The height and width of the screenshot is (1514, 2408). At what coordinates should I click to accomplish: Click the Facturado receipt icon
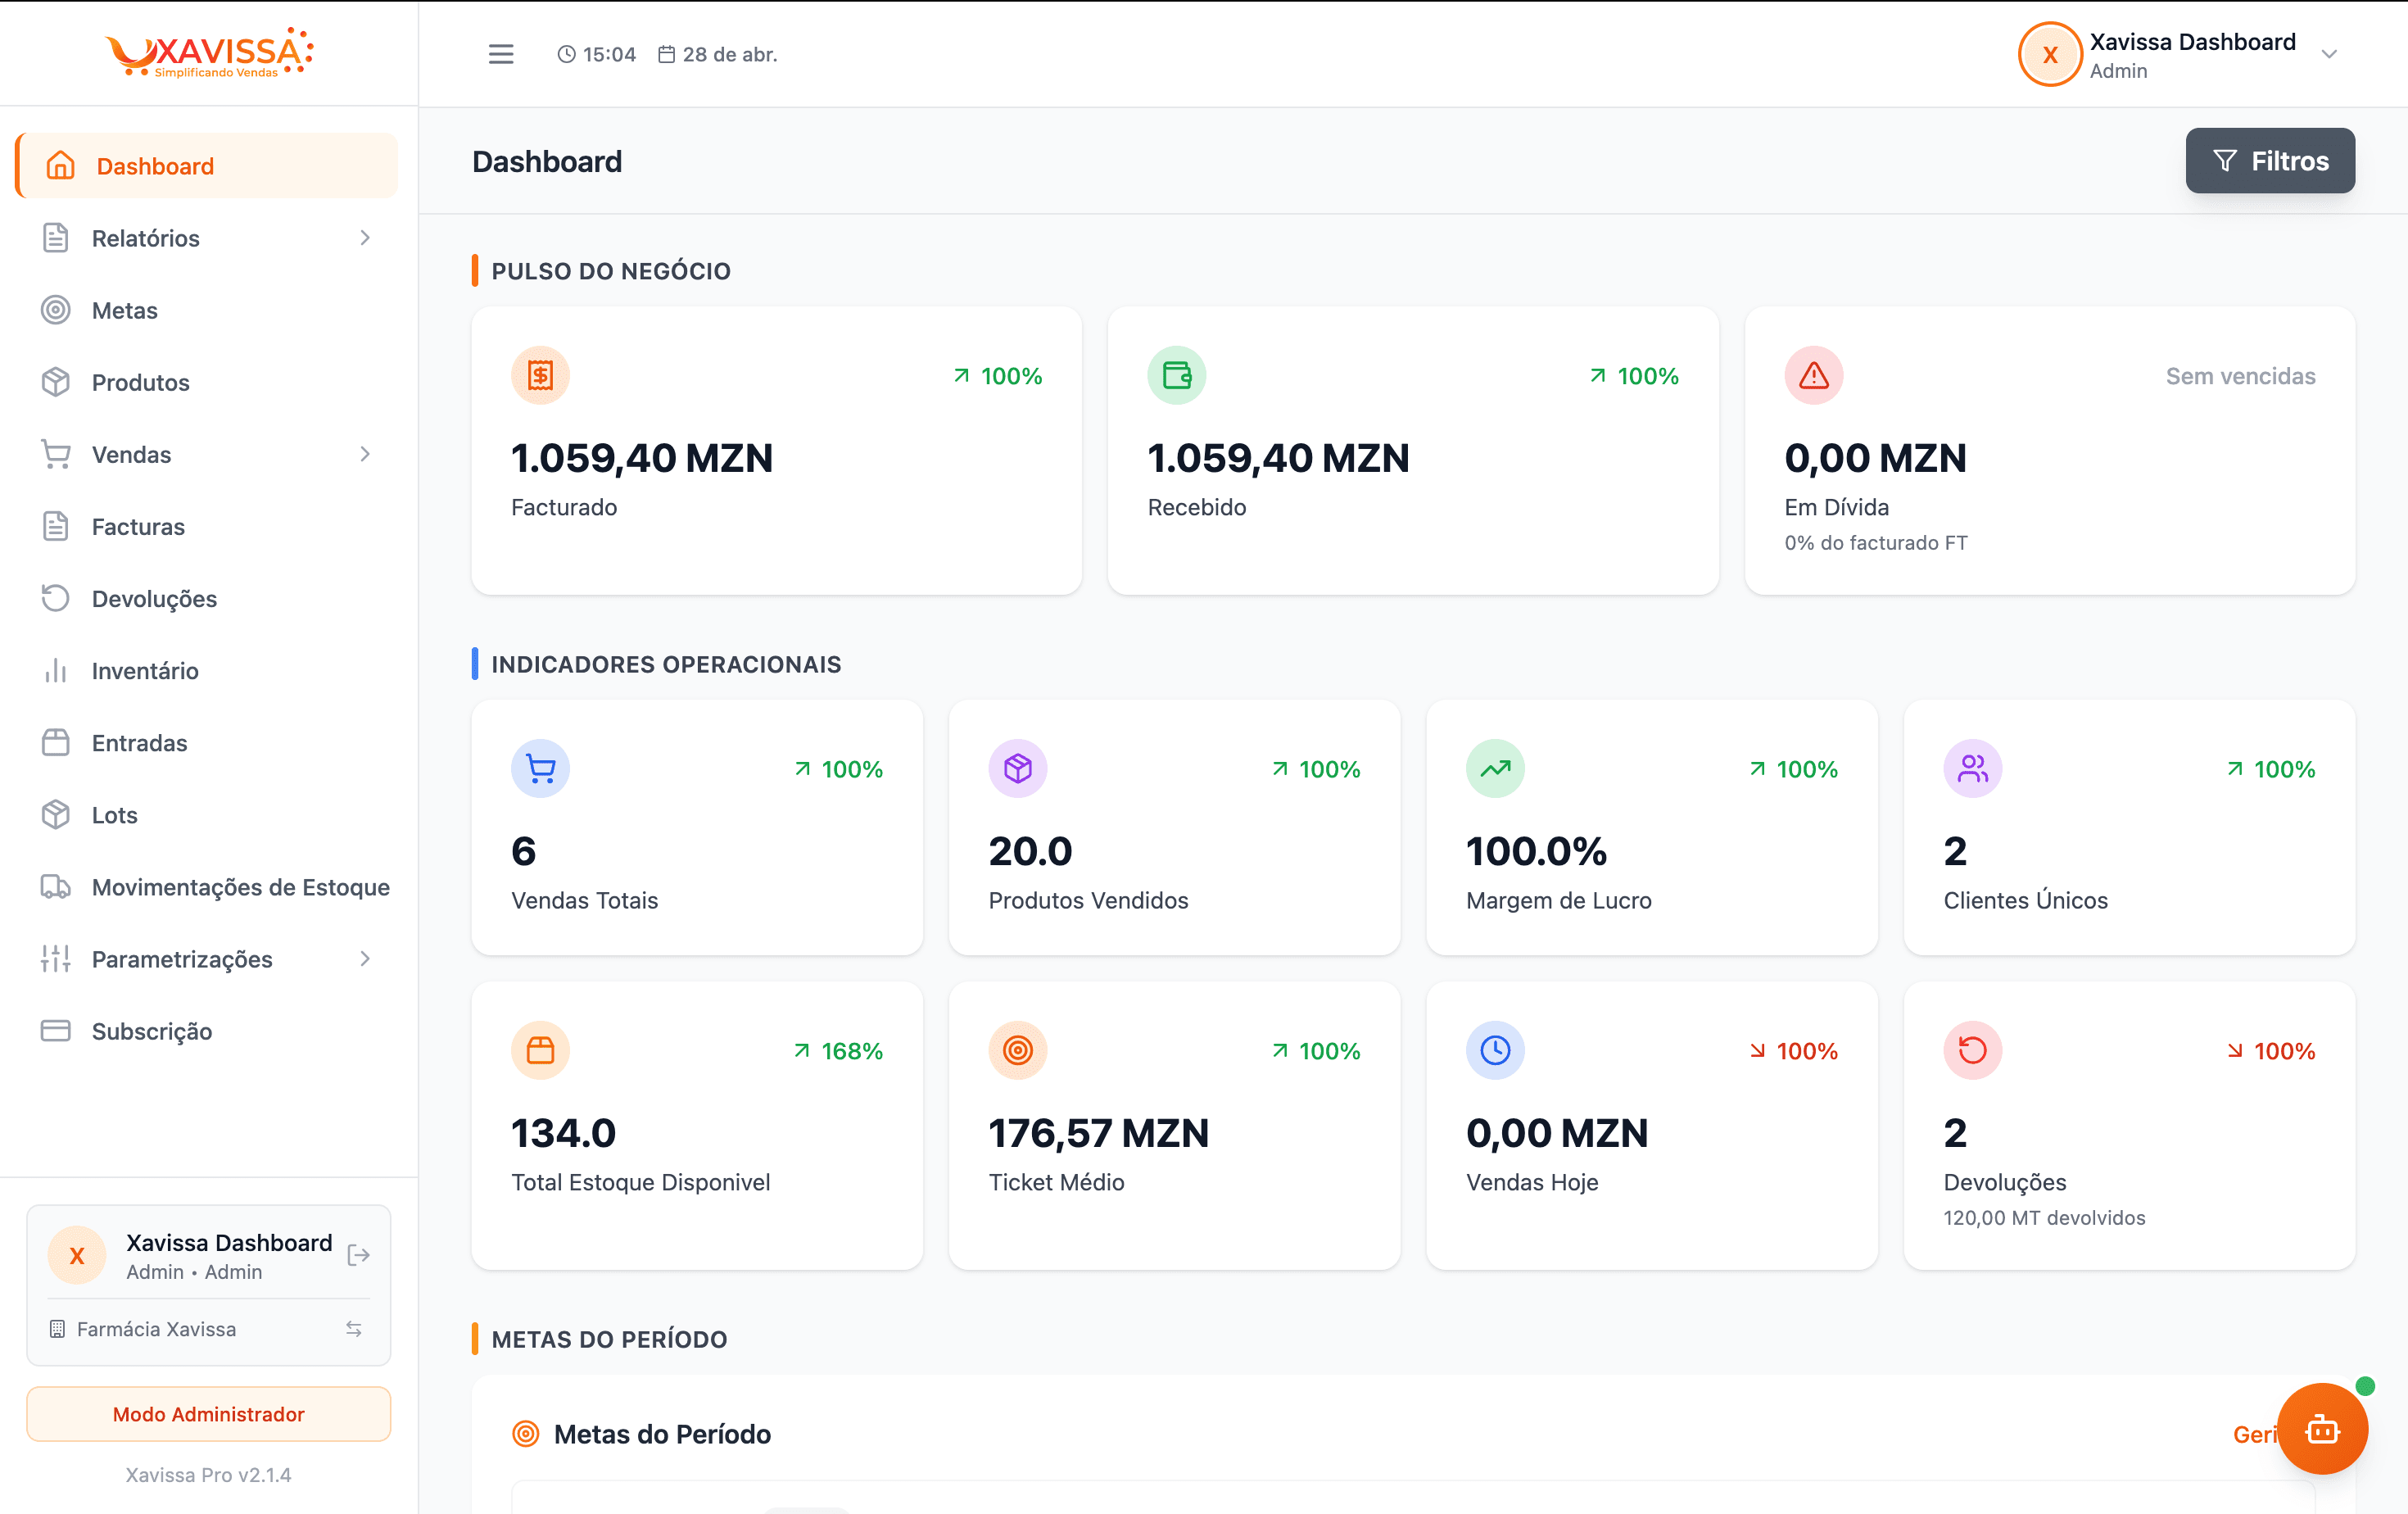click(x=540, y=376)
